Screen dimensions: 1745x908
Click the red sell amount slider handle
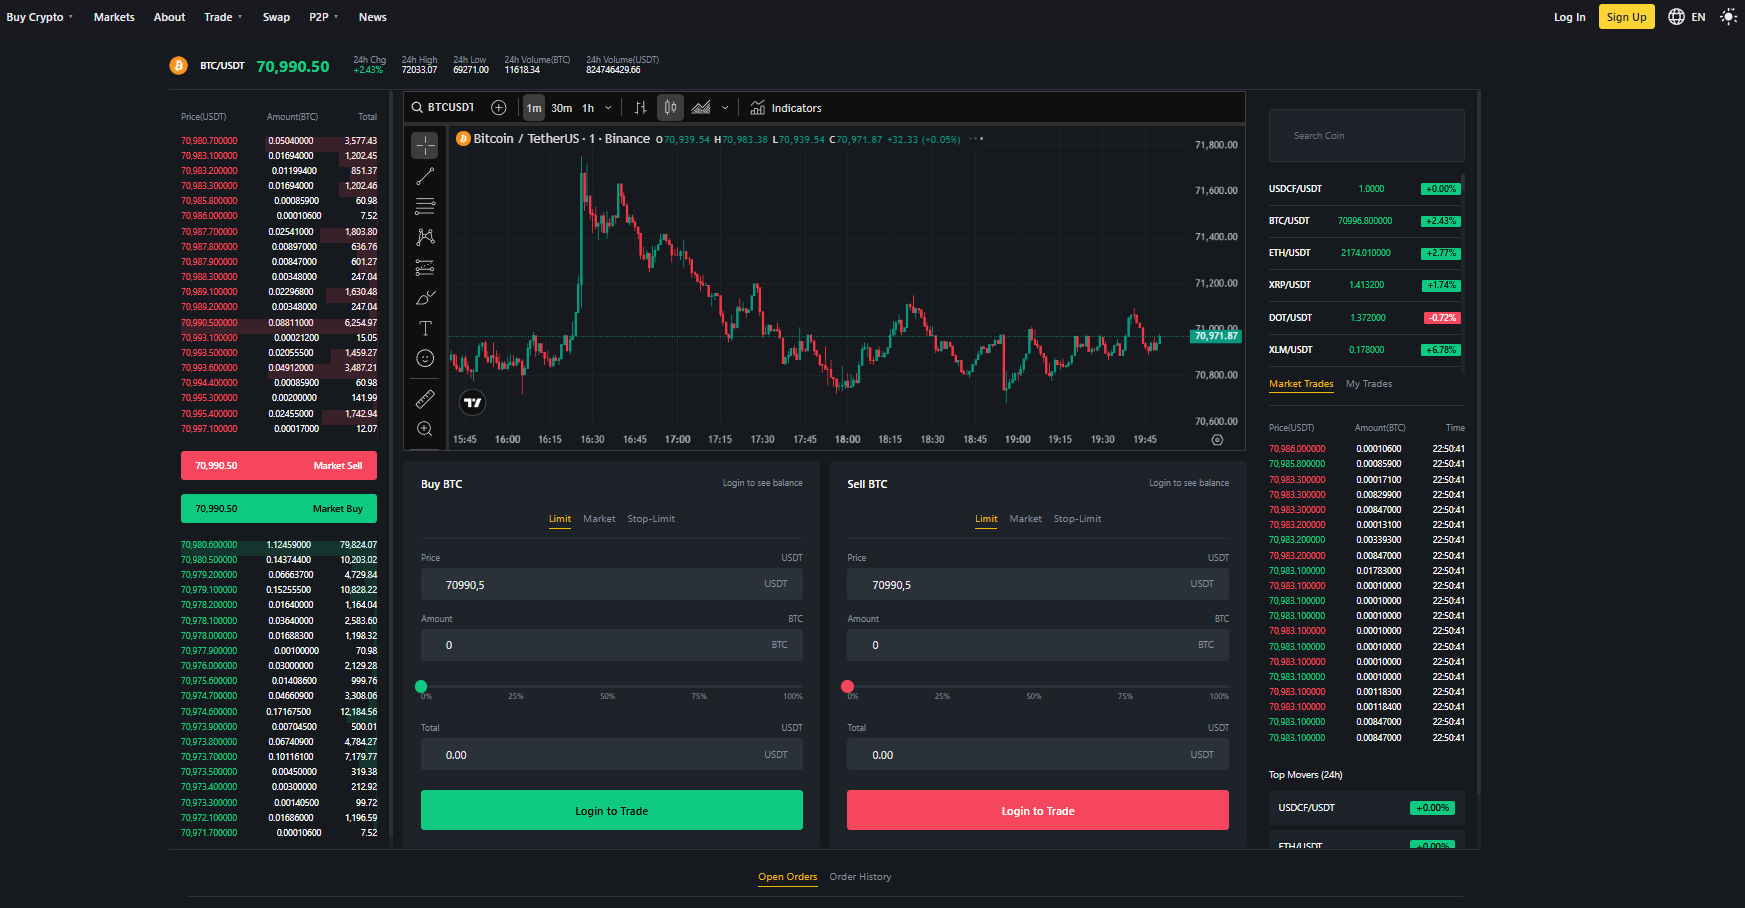pyautogui.click(x=848, y=687)
